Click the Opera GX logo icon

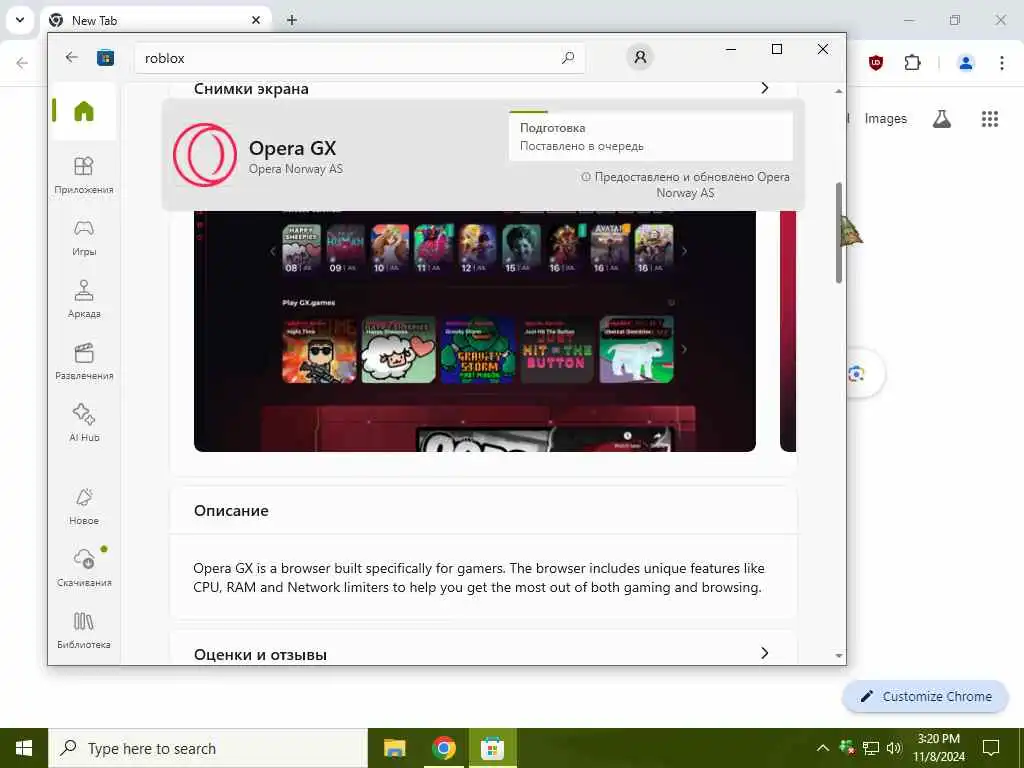click(x=205, y=155)
